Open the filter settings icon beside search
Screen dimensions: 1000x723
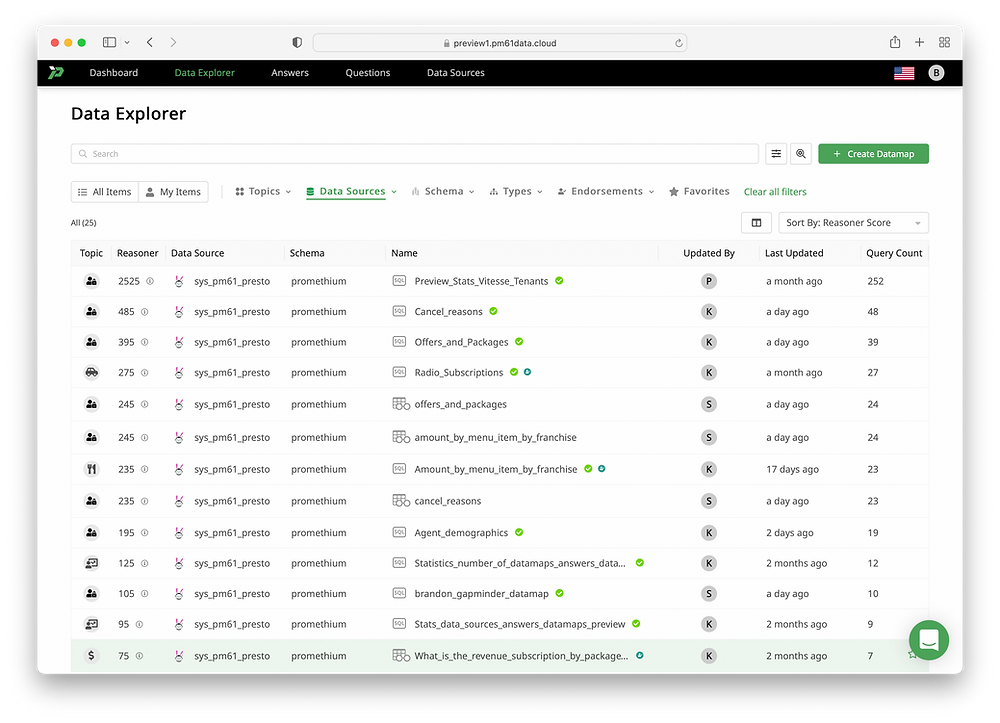click(x=776, y=154)
